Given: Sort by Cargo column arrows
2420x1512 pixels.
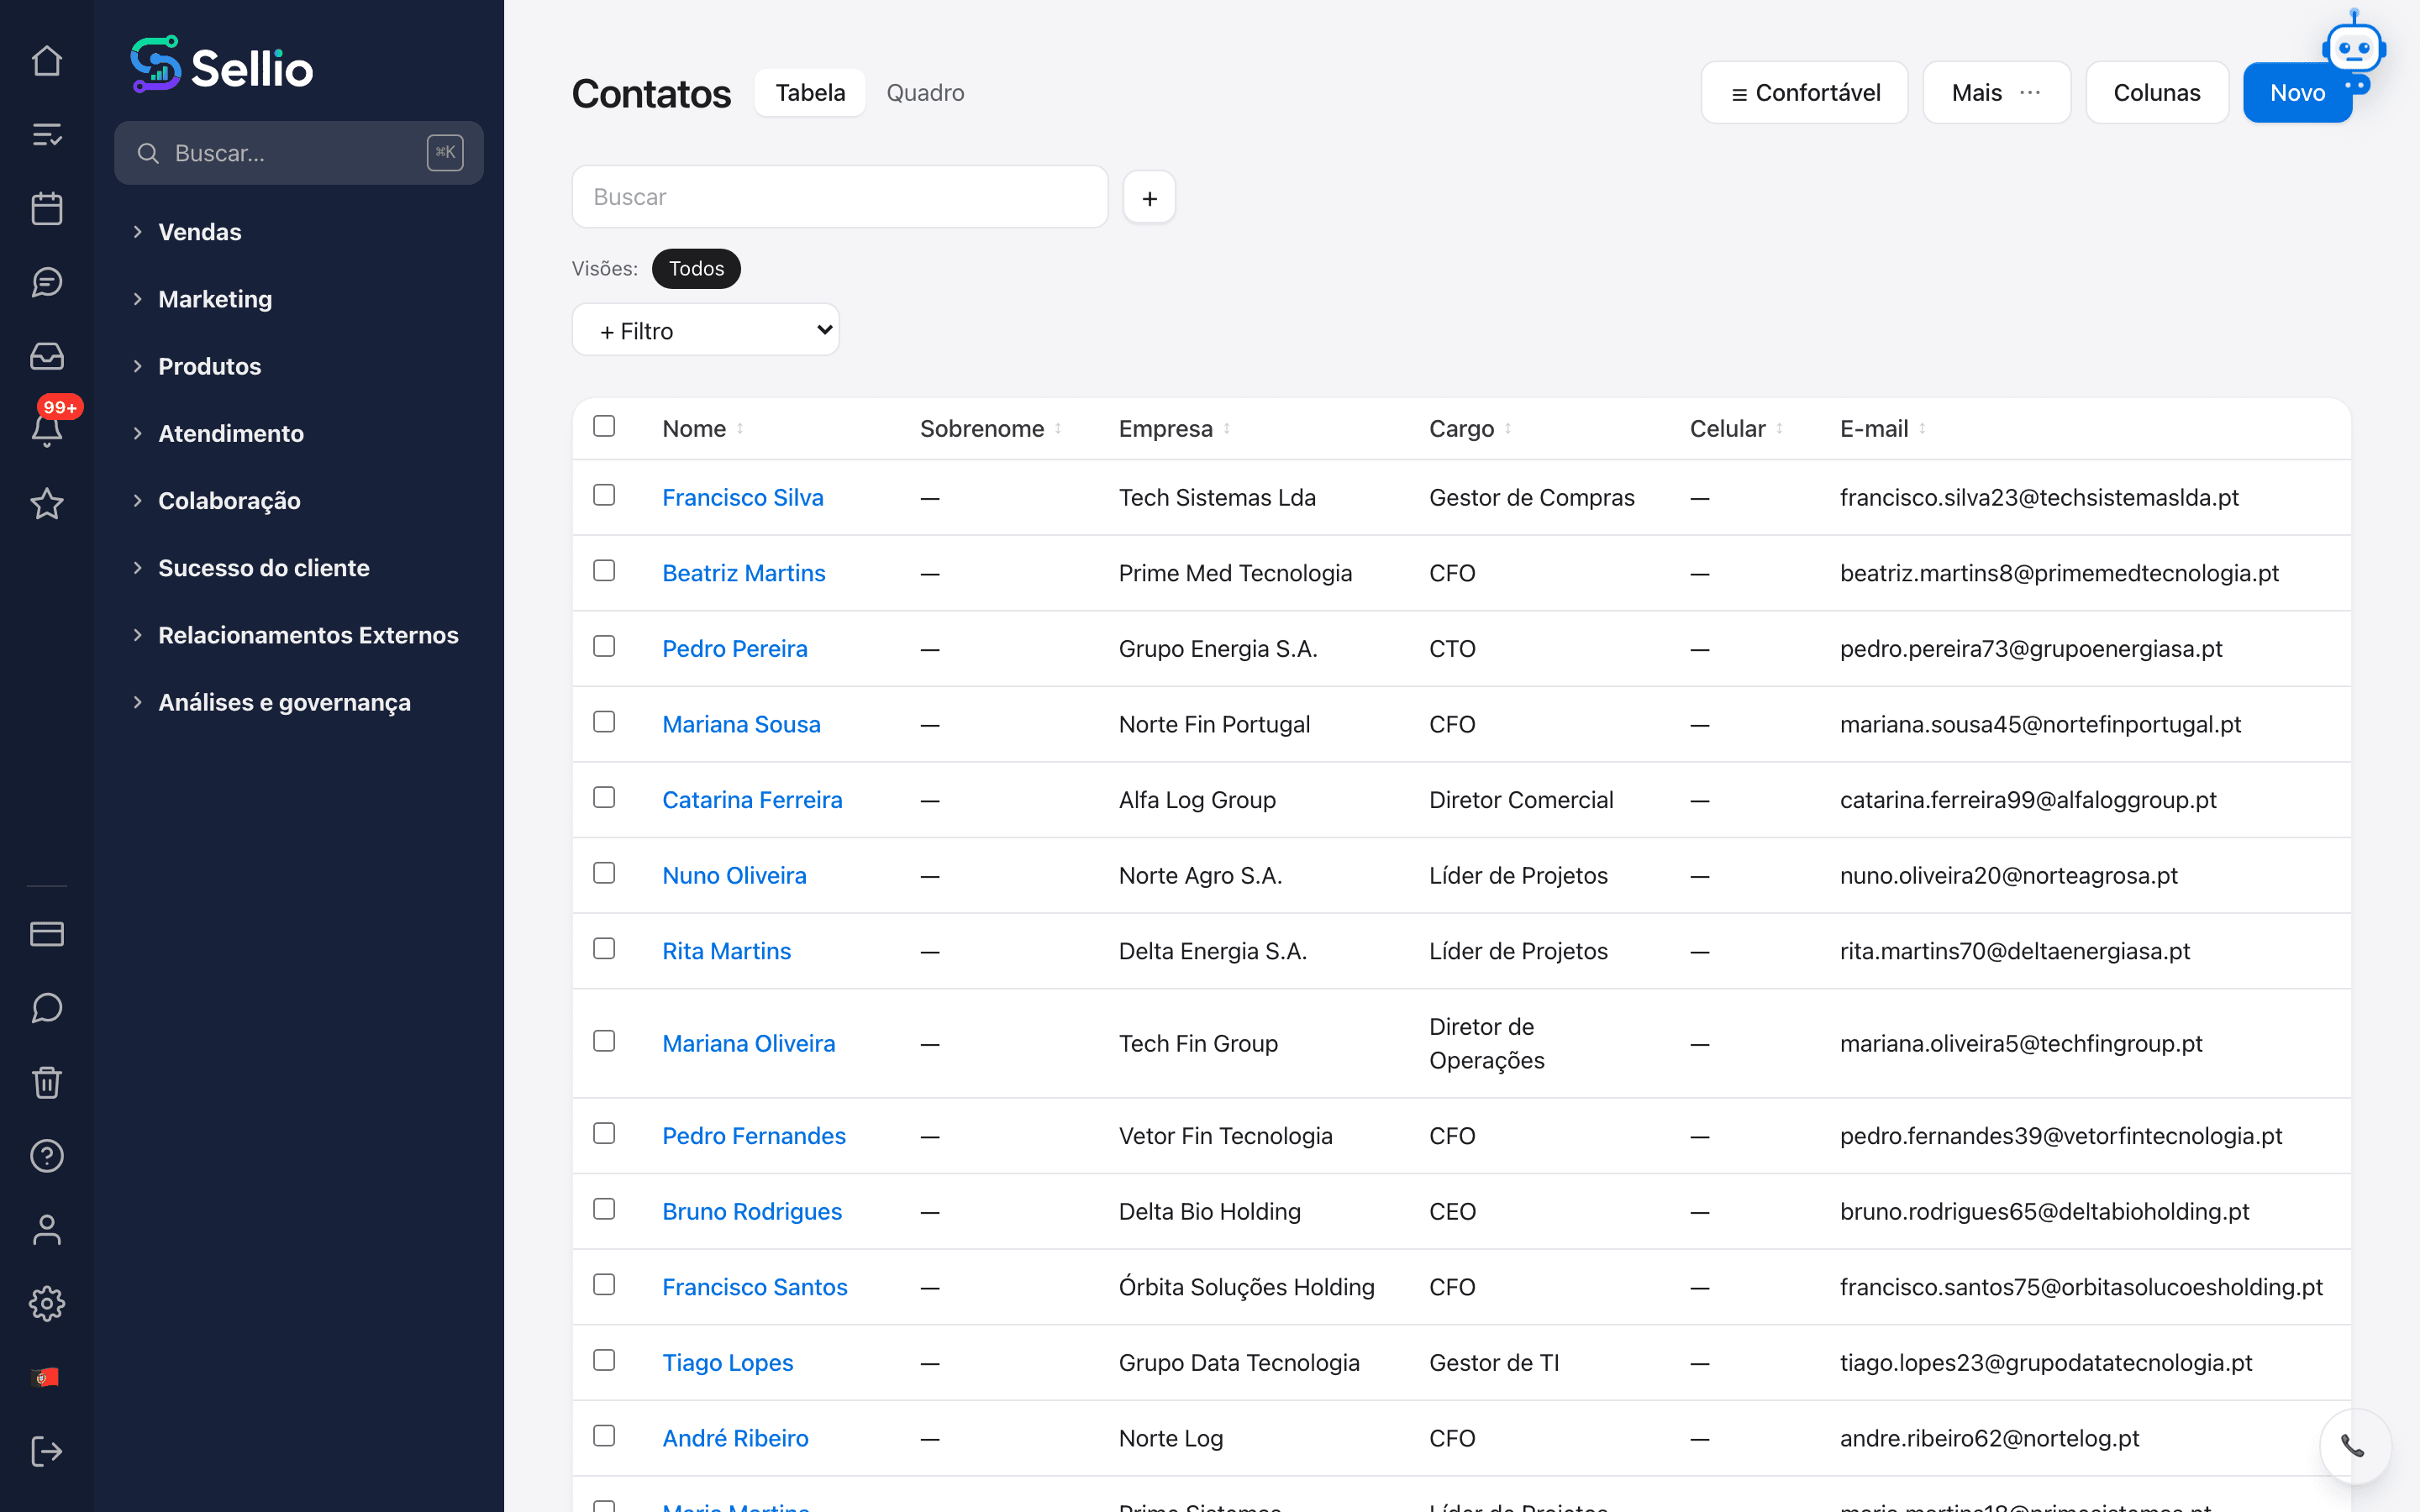Looking at the screenshot, I should click(1508, 429).
